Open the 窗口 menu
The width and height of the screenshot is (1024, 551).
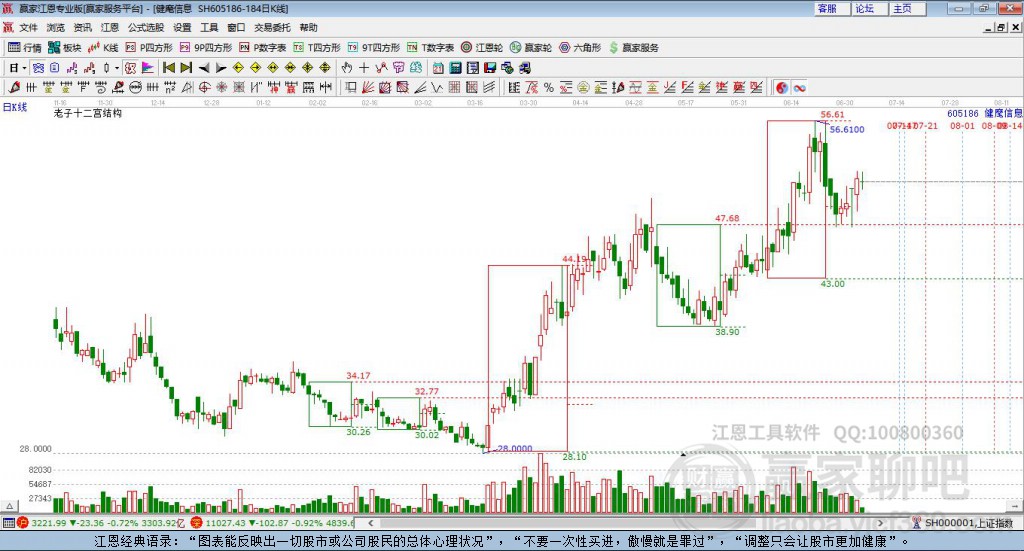pyautogui.click(x=236, y=27)
